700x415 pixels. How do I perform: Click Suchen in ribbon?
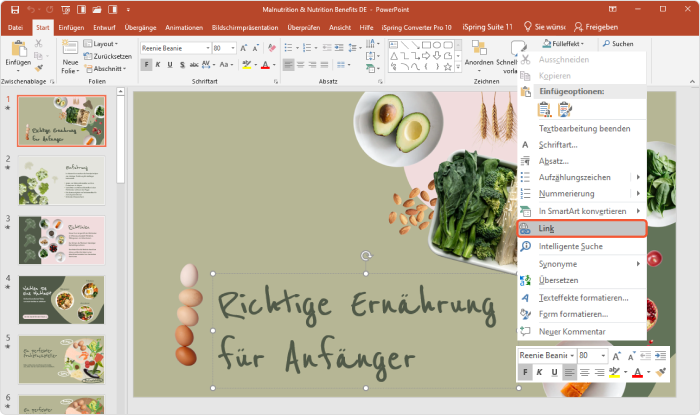(618, 44)
